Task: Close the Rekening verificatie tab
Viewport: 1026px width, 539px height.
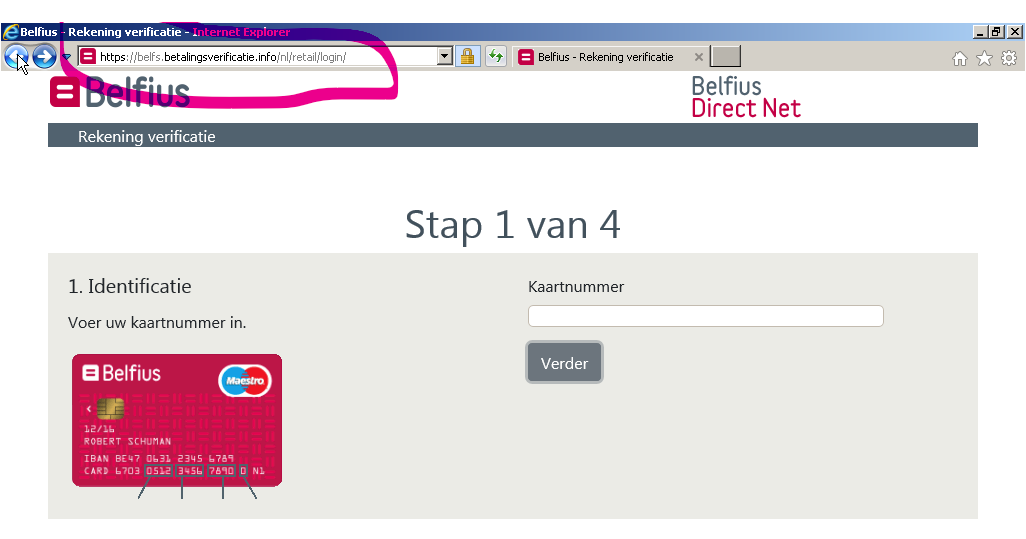Action: pyautogui.click(x=698, y=57)
